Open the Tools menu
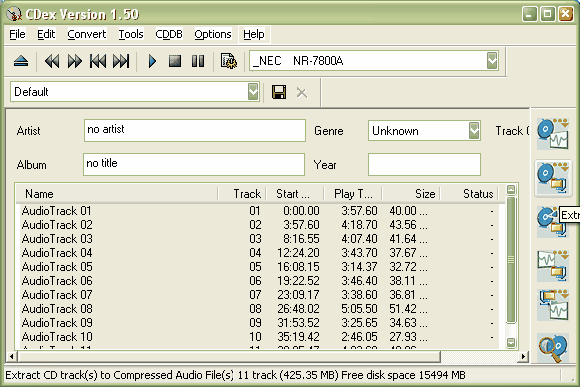Screen dimensions: 580x387 131,34
